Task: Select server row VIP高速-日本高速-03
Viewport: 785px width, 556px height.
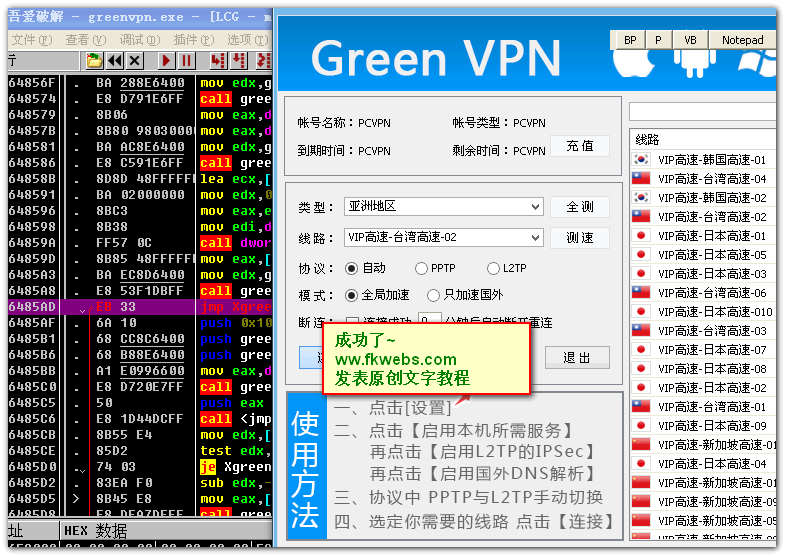Action: point(703,274)
